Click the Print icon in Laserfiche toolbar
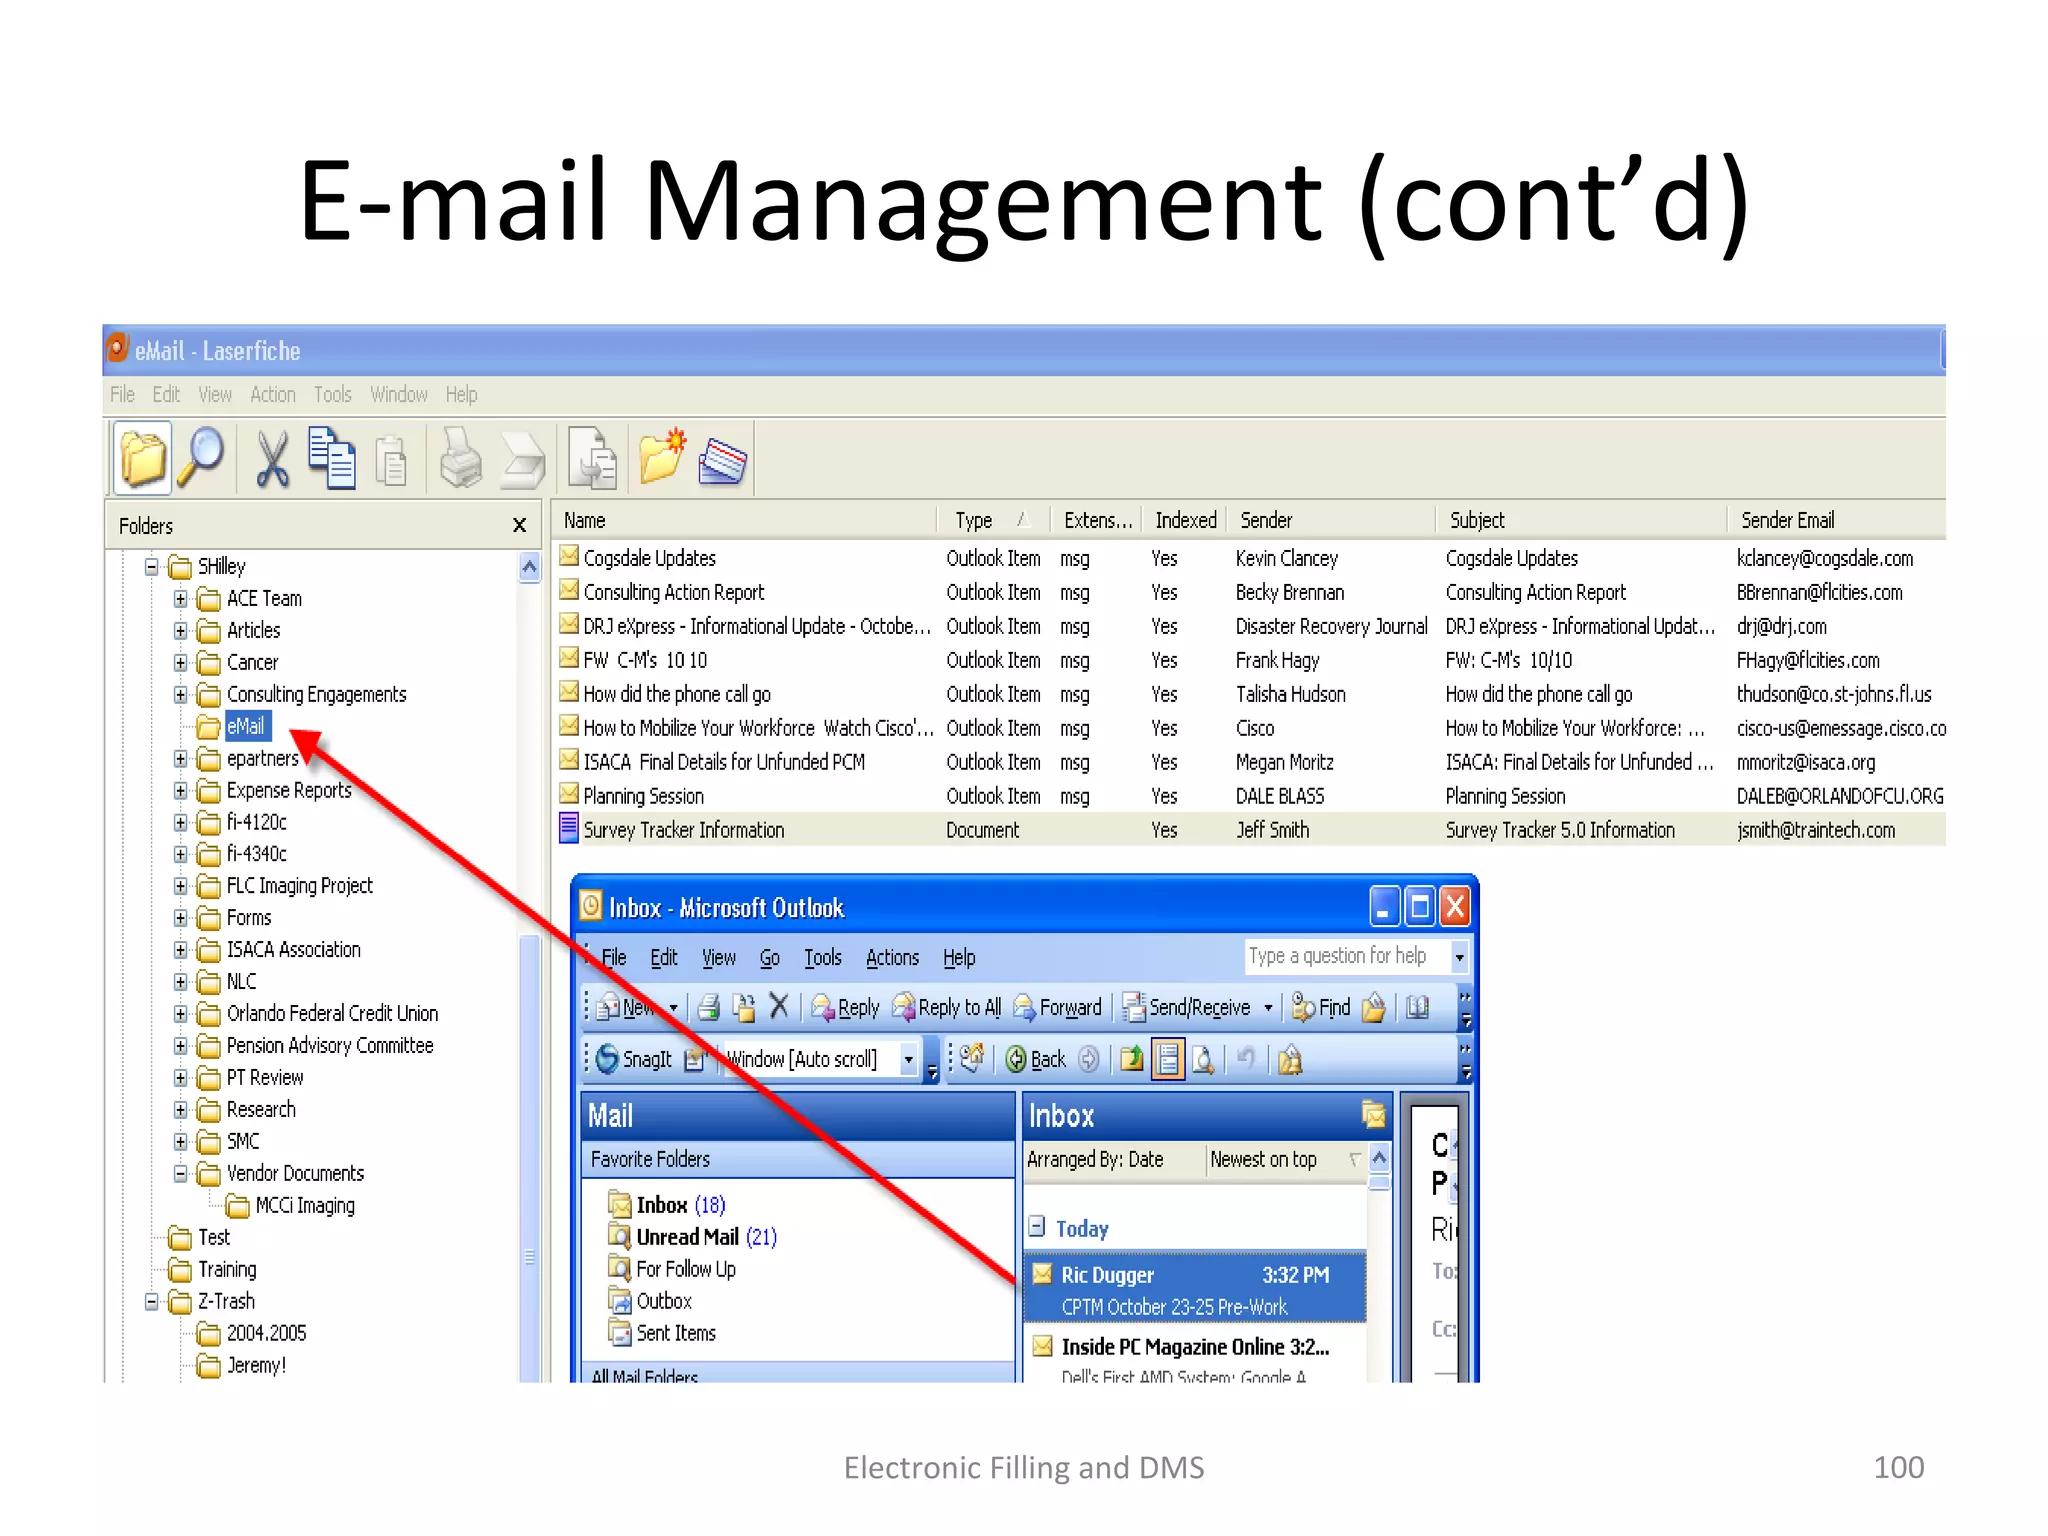This screenshot has height=1536, width=2048. 460,459
